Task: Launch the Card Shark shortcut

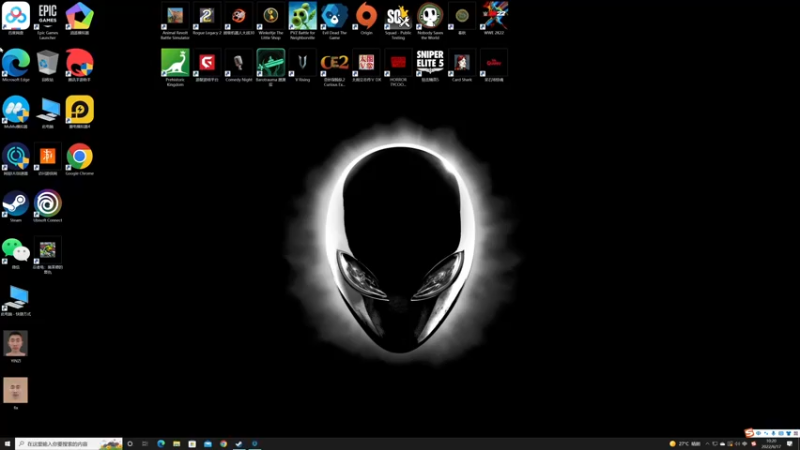Action: pyautogui.click(x=462, y=65)
